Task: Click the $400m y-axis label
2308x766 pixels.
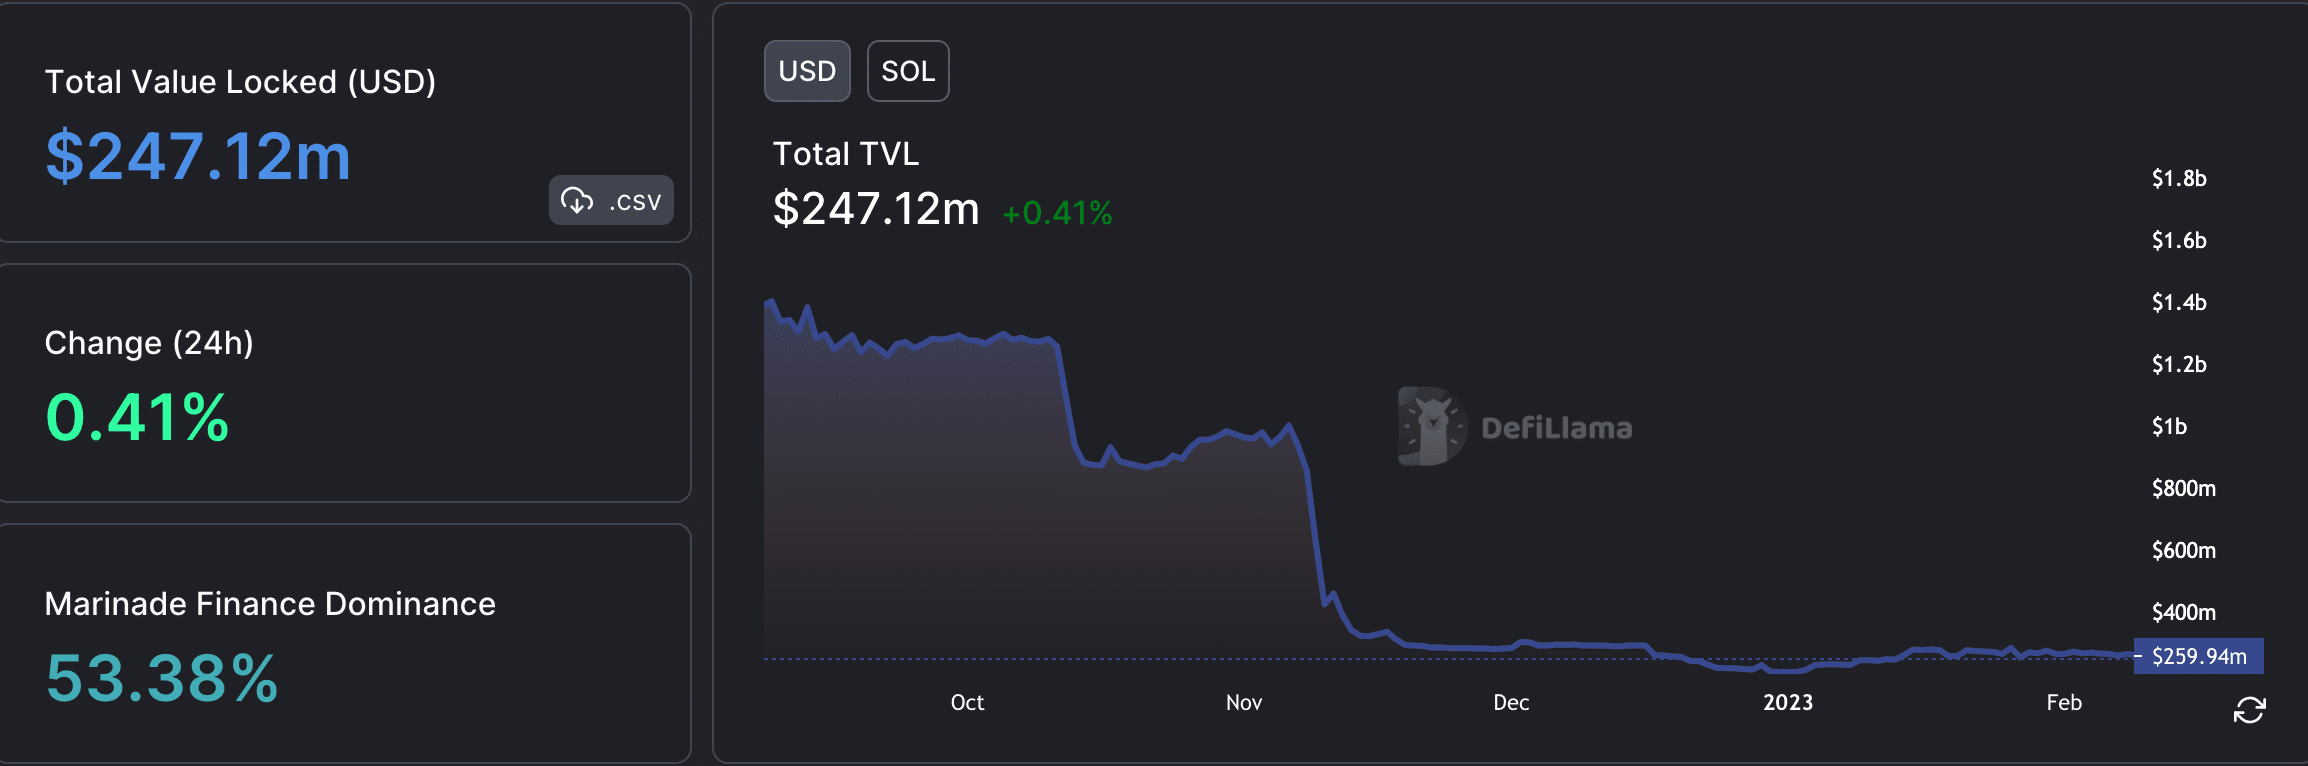Action: 2184,613
